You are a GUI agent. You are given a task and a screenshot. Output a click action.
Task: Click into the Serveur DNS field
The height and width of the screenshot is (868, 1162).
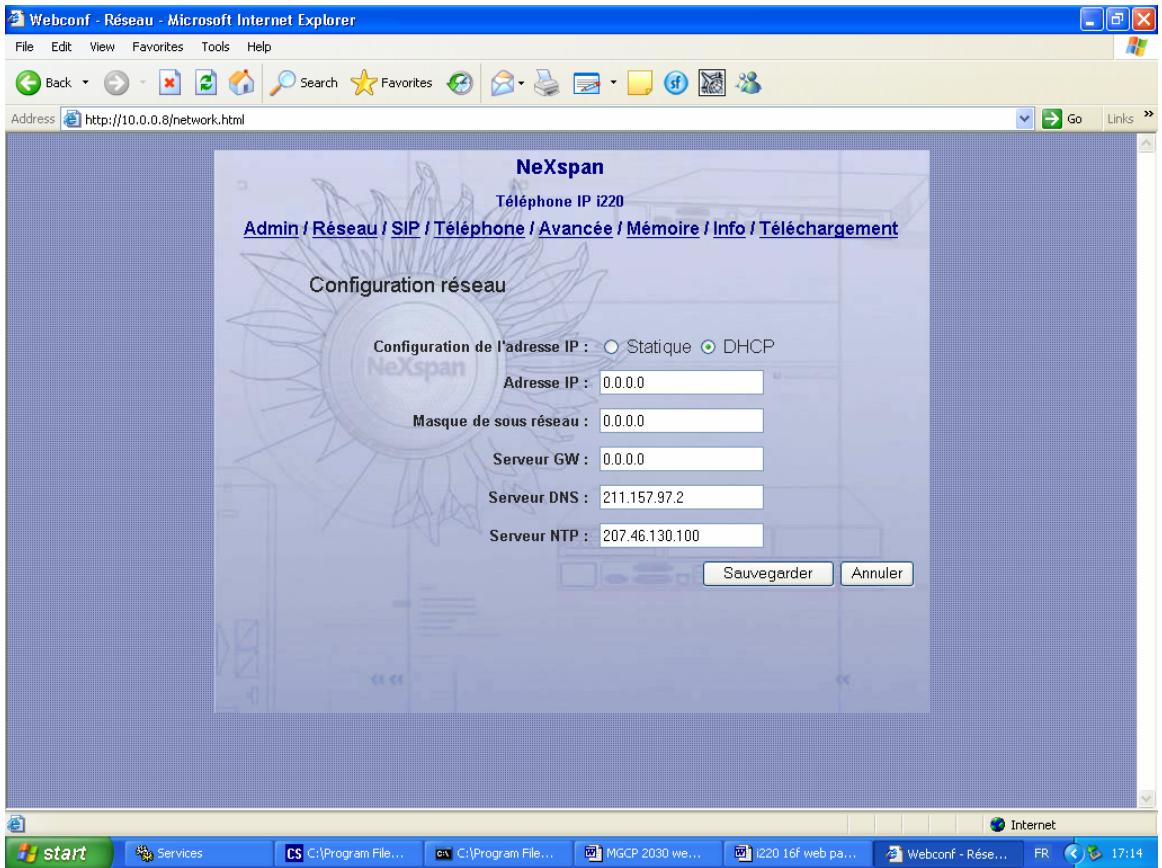[680, 497]
